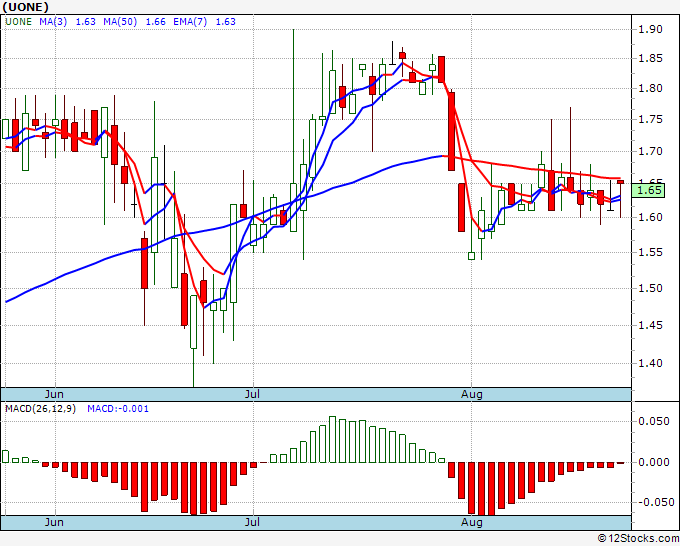Click the 1.60 price axis label
Screen dimensions: 680x546
651,217
